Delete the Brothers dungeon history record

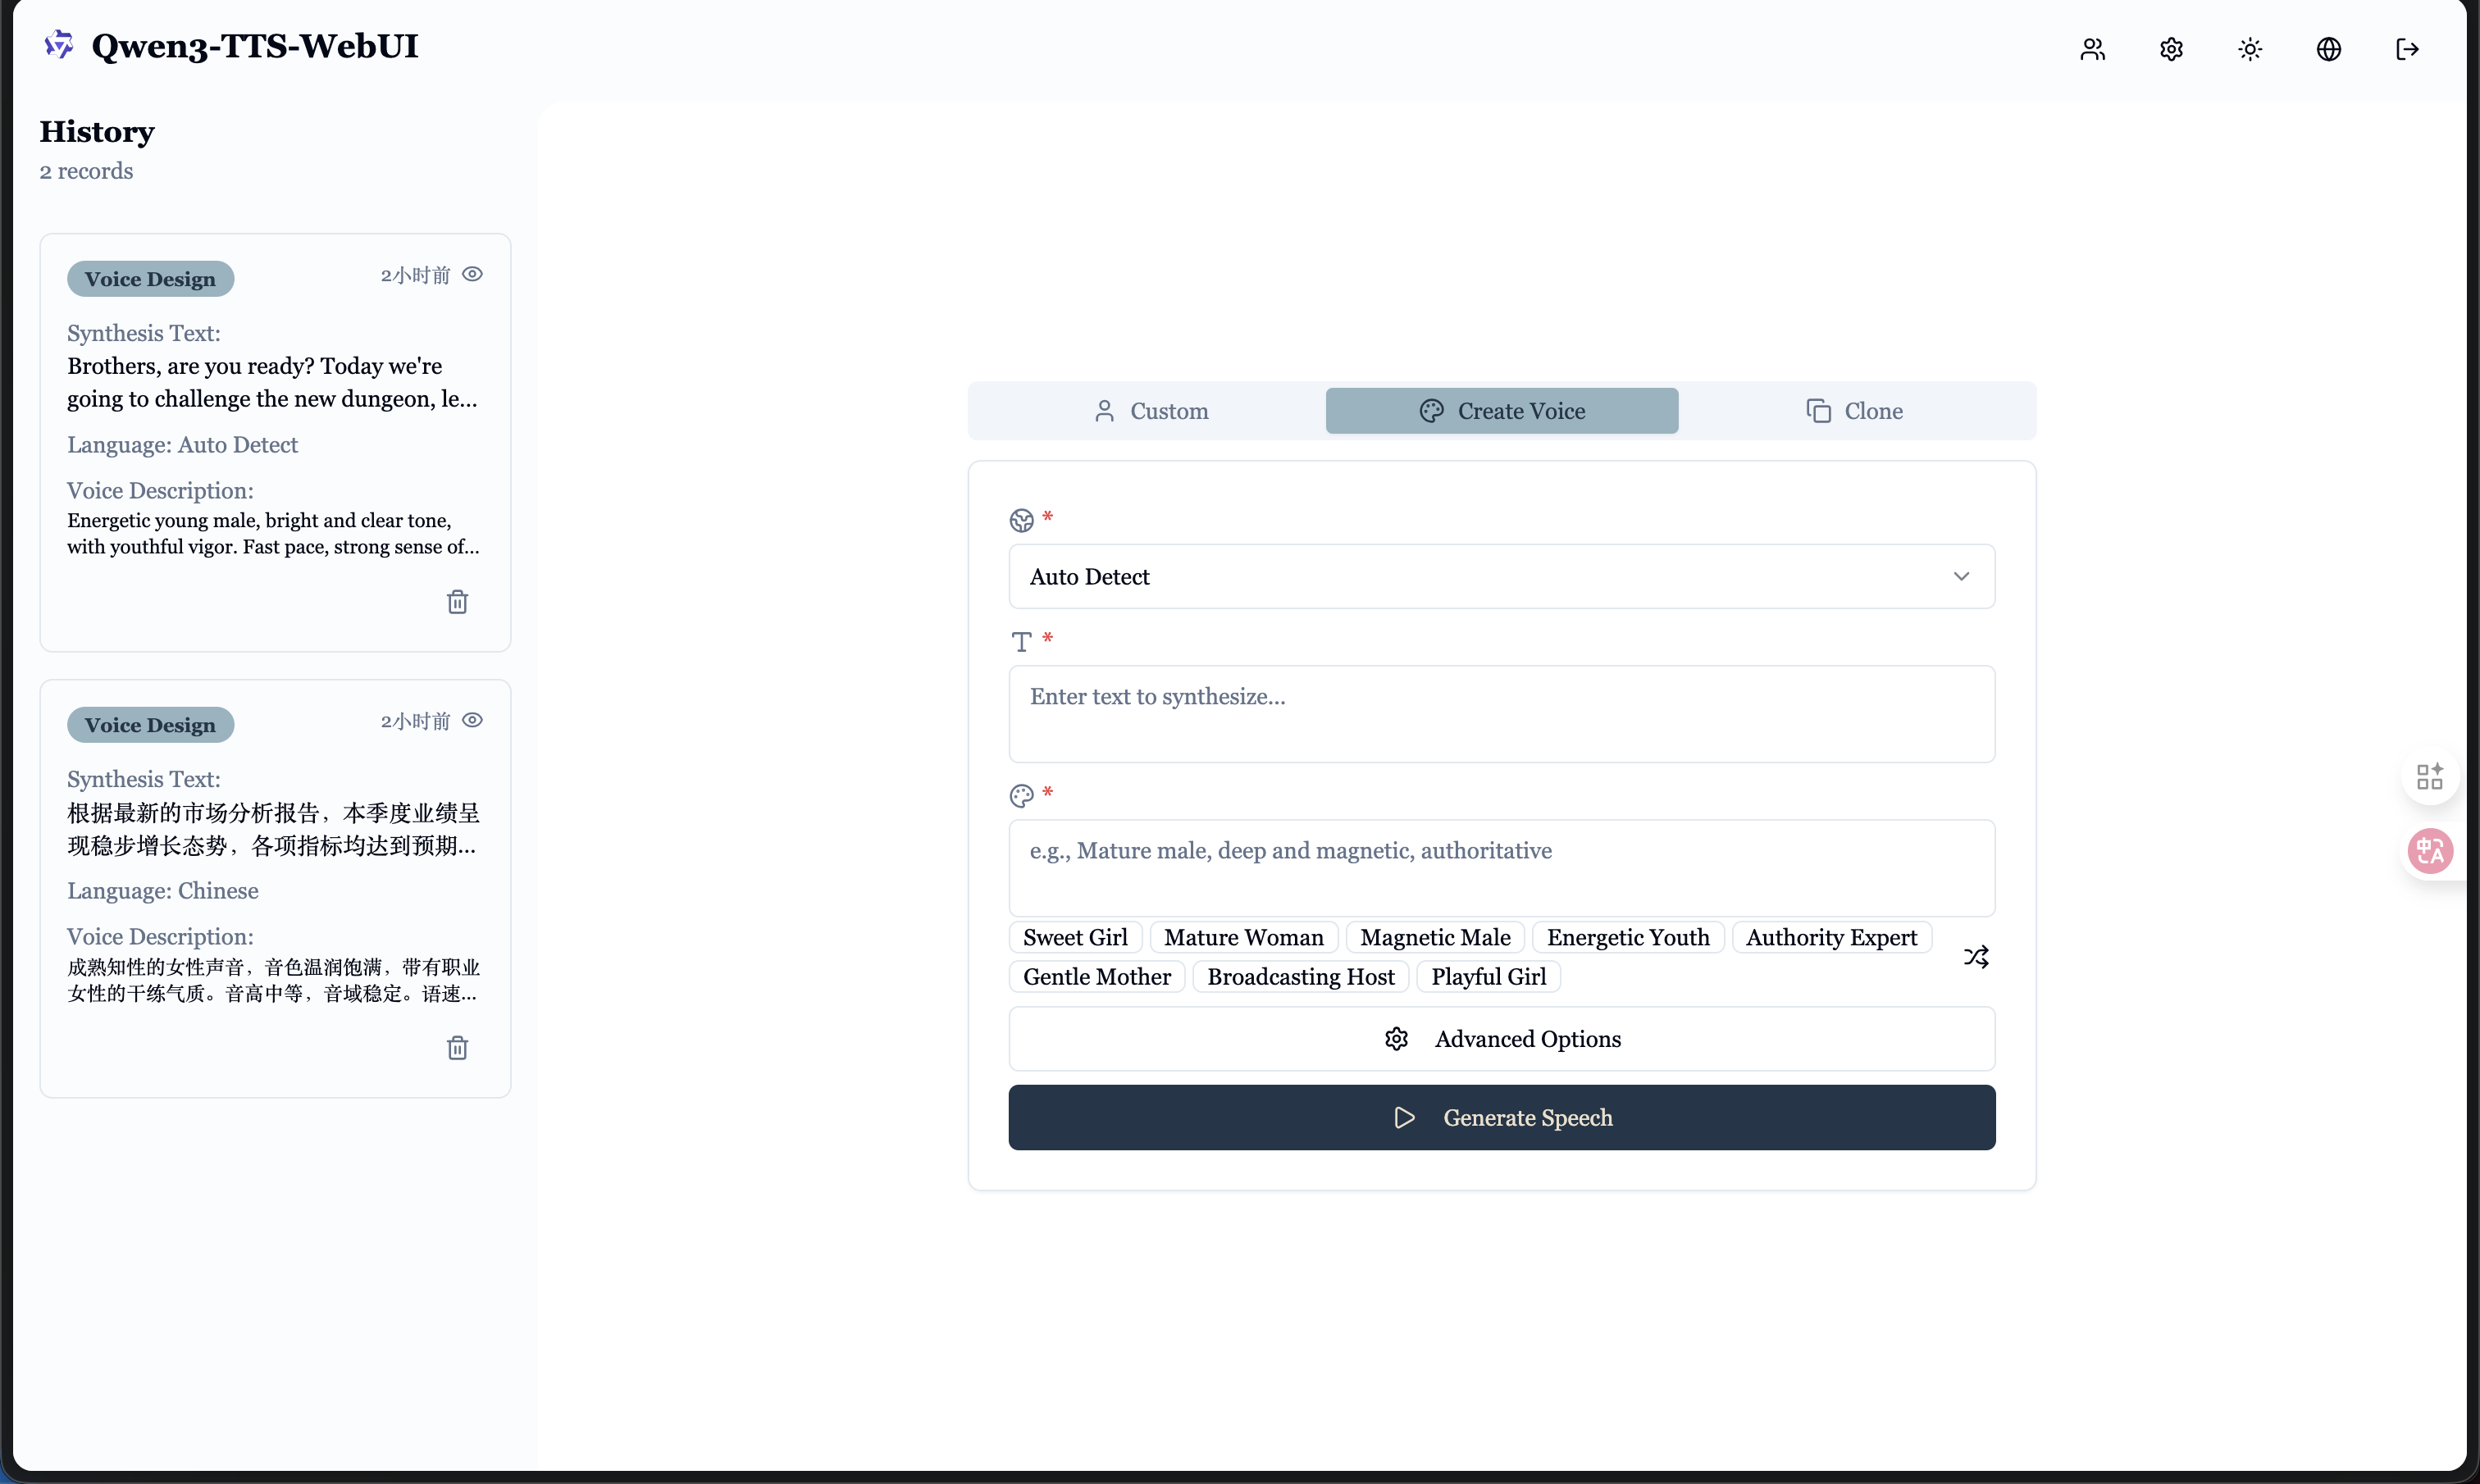click(x=457, y=602)
